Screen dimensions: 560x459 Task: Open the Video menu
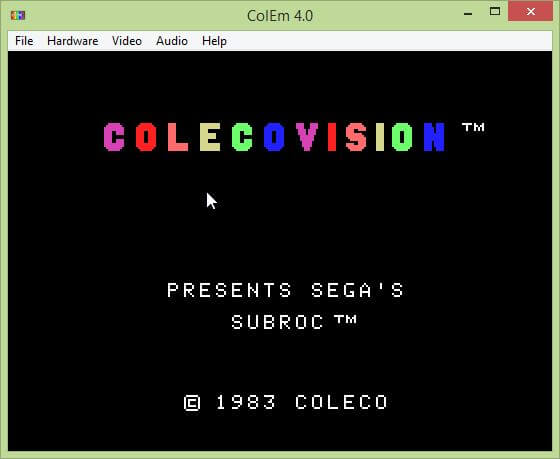127,41
